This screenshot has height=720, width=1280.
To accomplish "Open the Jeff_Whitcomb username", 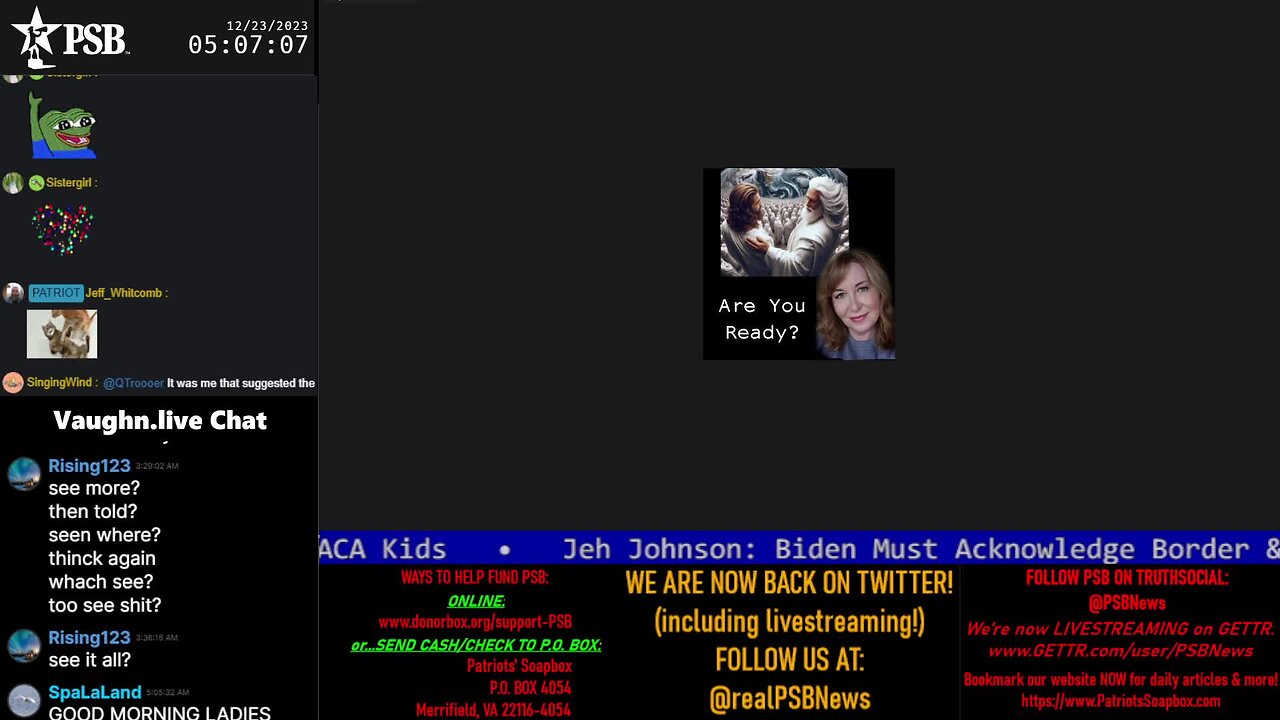I will (124, 293).
